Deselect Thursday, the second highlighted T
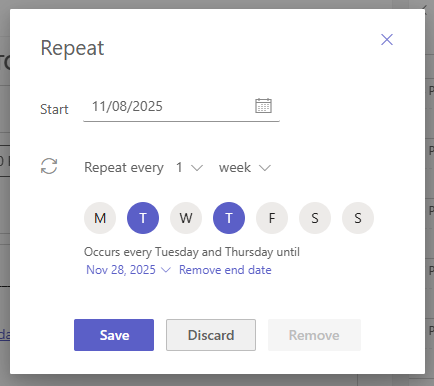 tap(229, 218)
